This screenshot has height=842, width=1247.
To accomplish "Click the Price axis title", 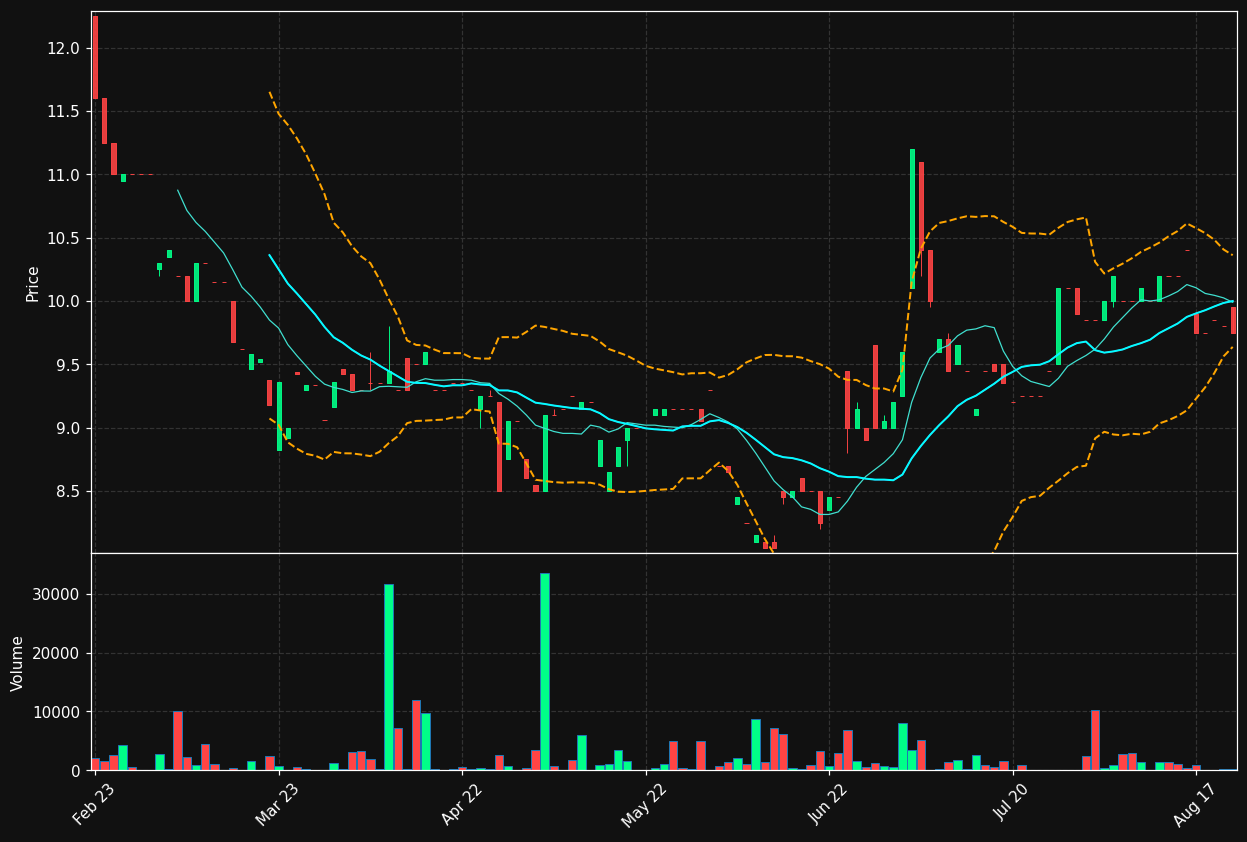I will point(32,283).
